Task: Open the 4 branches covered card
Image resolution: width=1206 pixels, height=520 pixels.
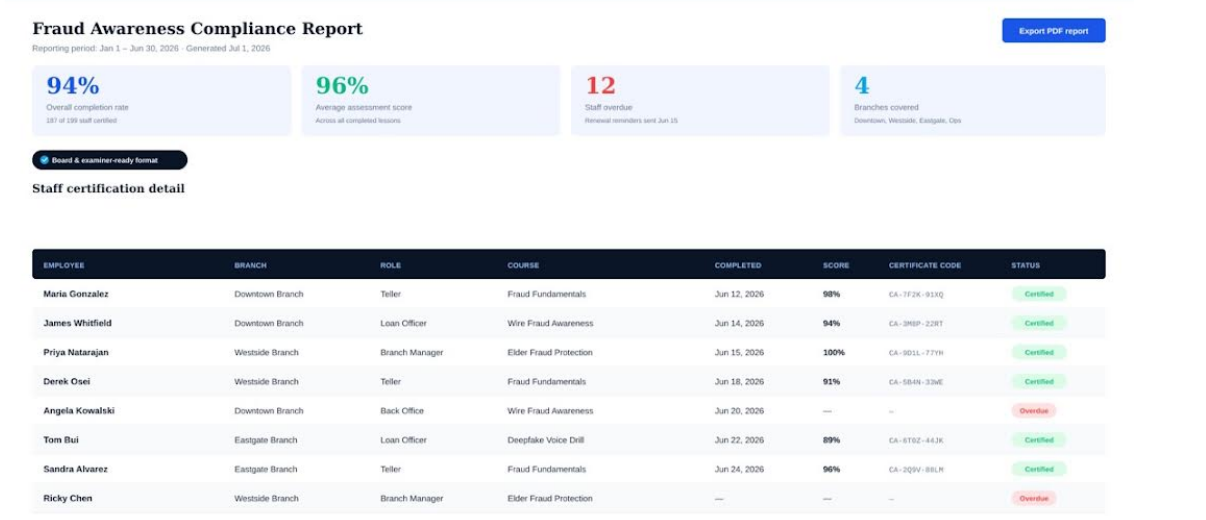Action: (x=973, y=101)
